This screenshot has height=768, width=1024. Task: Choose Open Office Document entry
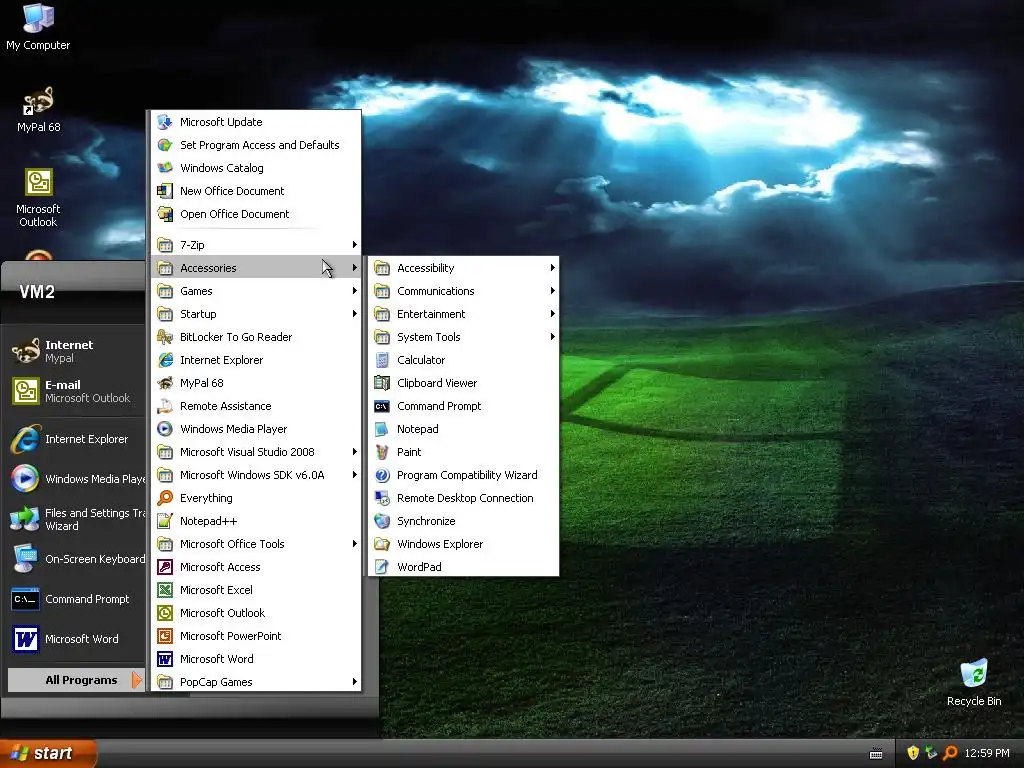256,214
